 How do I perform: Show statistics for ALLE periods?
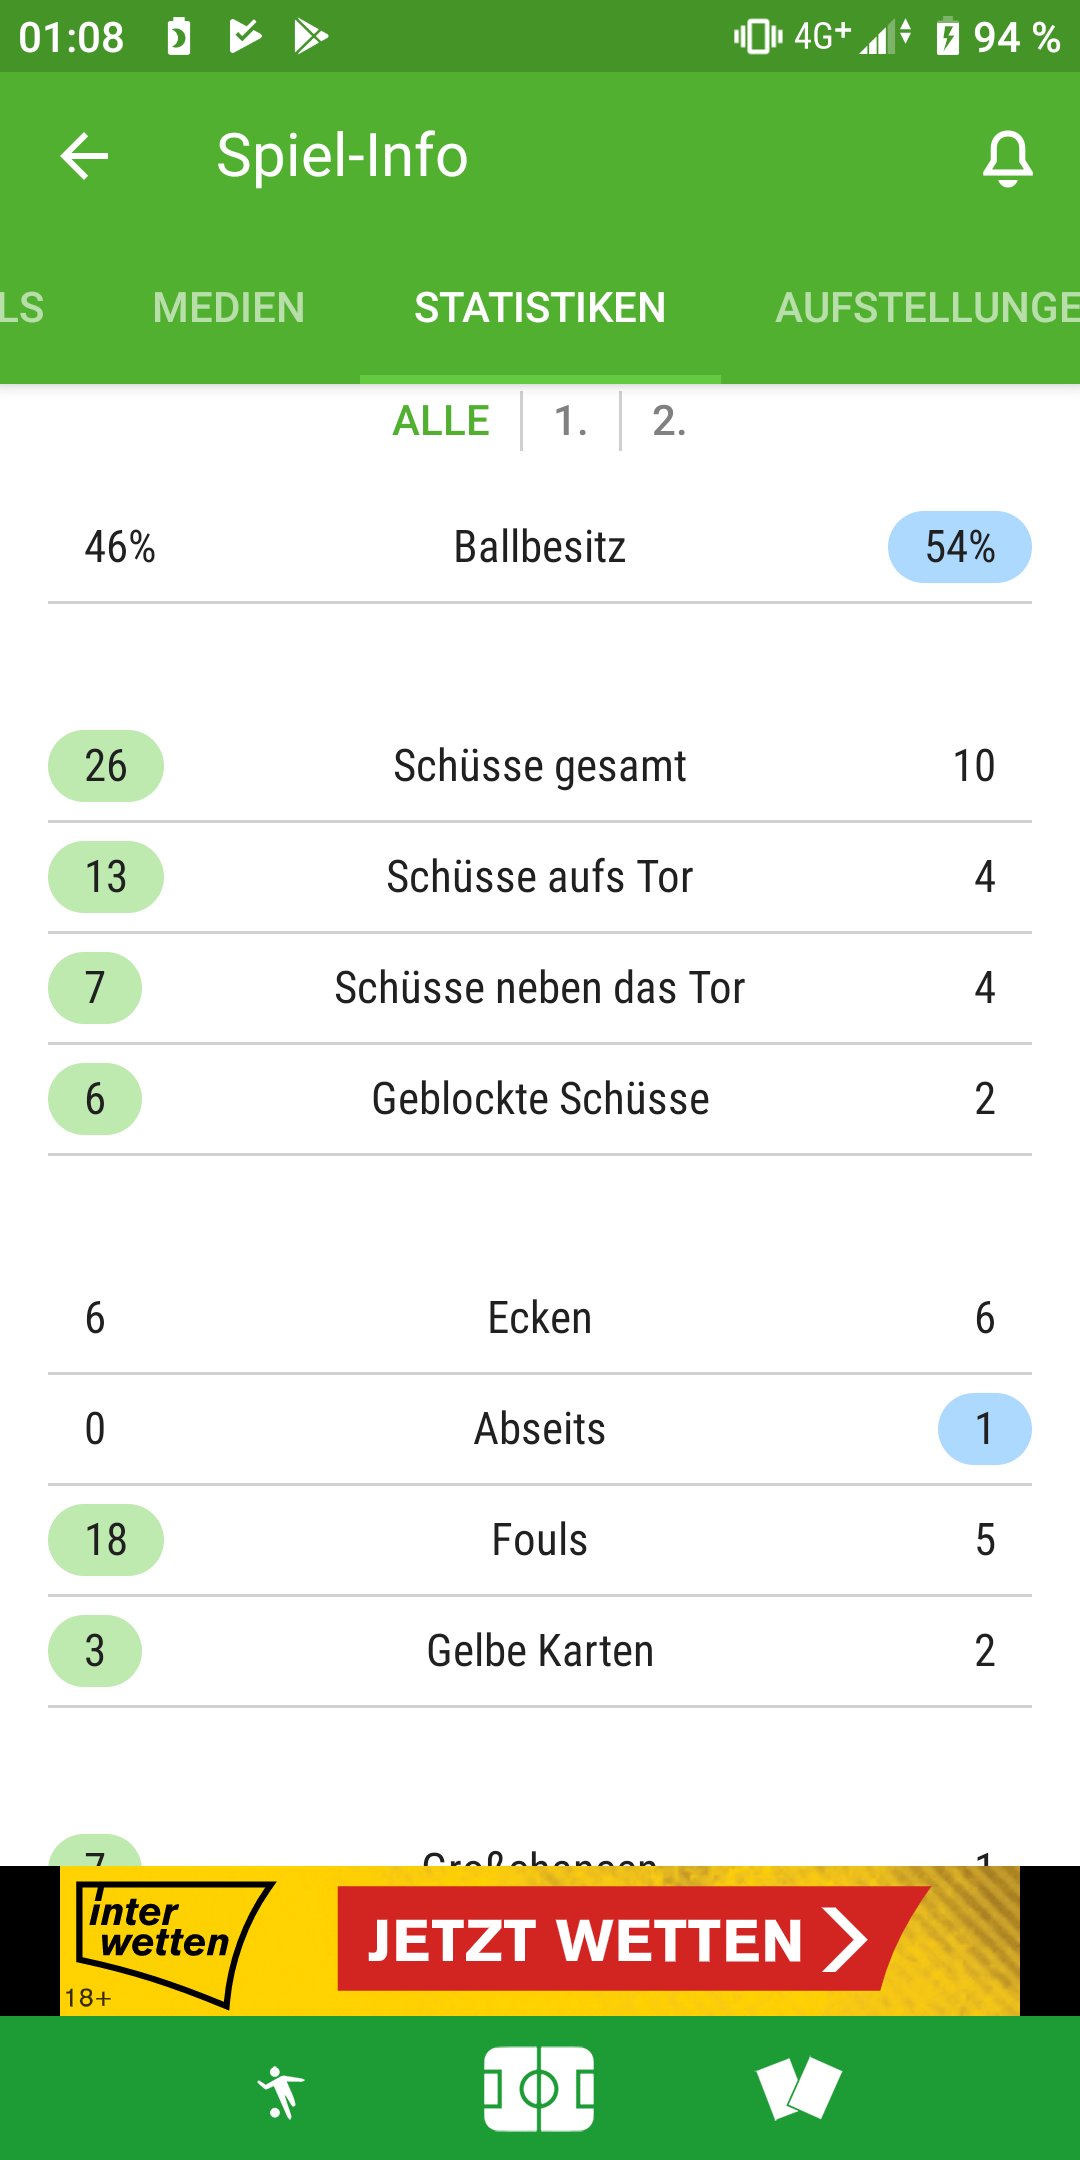441,421
